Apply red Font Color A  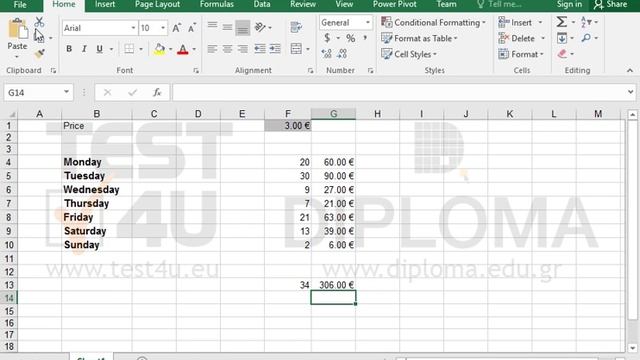[183, 49]
